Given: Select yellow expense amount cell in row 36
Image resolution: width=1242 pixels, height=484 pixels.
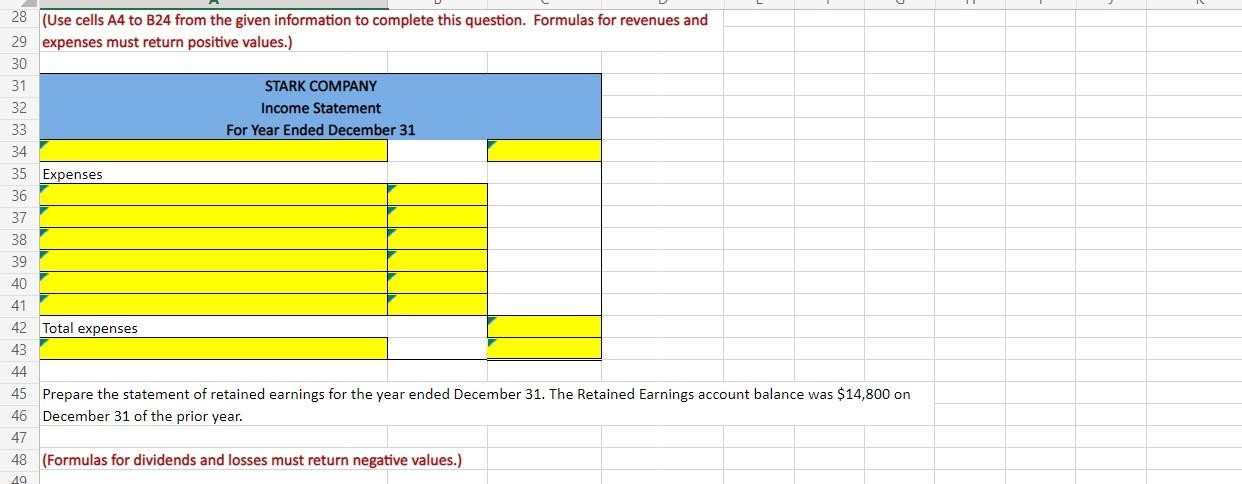Looking at the screenshot, I should [x=438, y=195].
